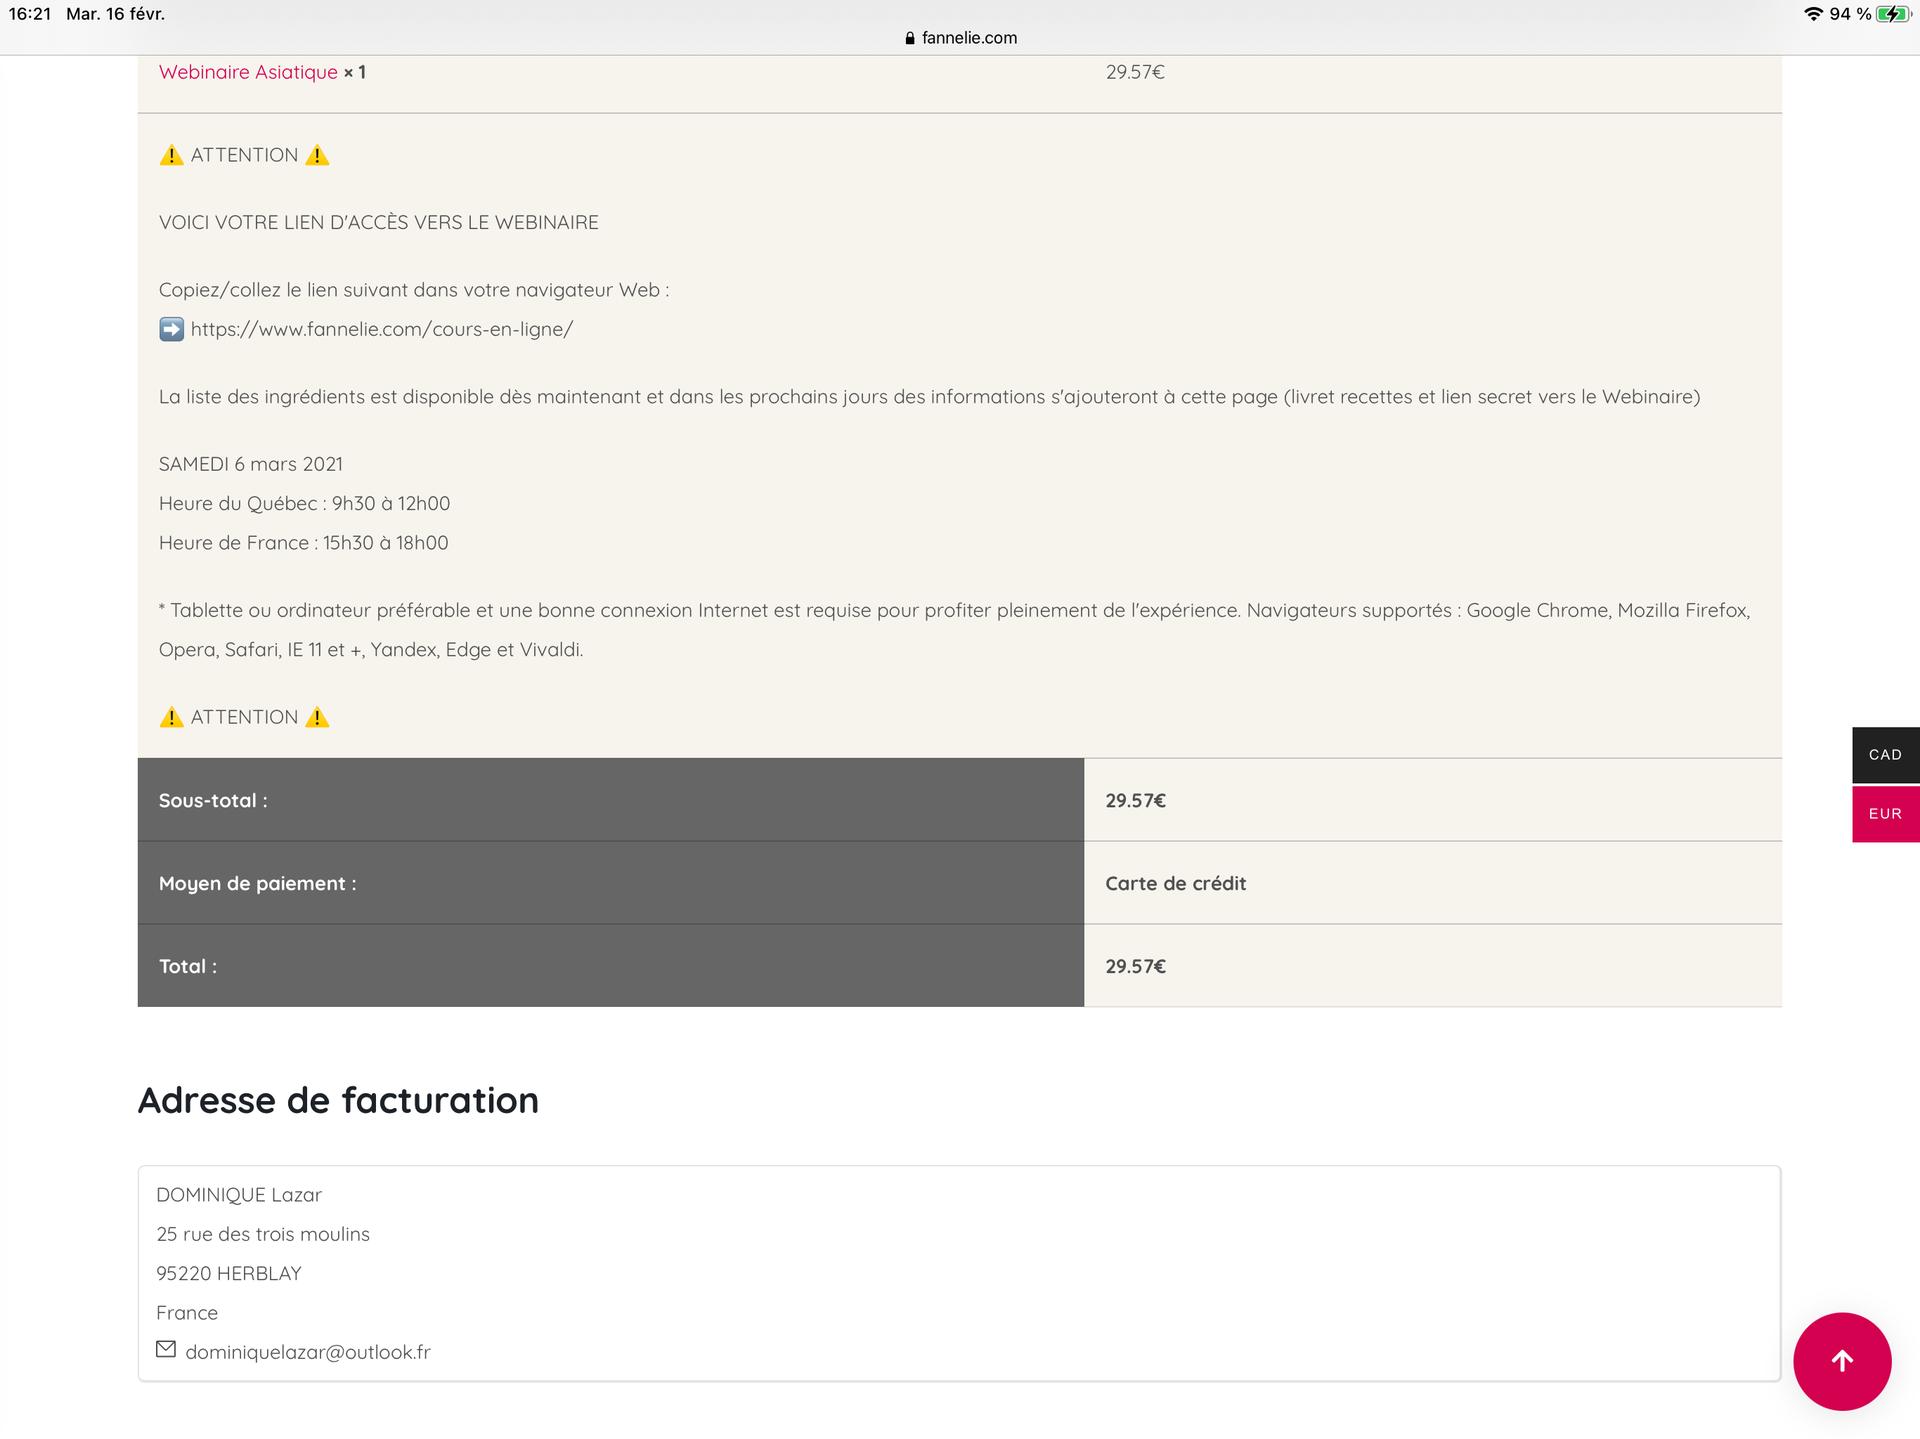Screen dimensions: 1920x1439
Task: Click the Copiez/collez le lien suivant instruction
Action: point(414,290)
